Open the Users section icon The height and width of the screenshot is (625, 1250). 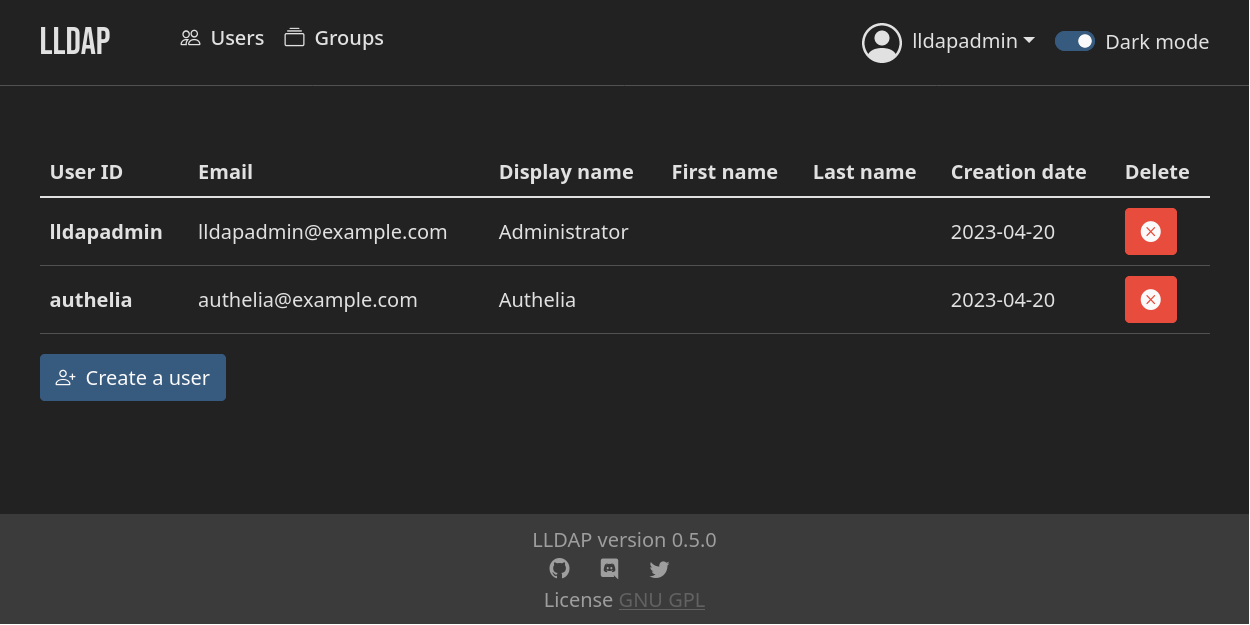click(190, 37)
